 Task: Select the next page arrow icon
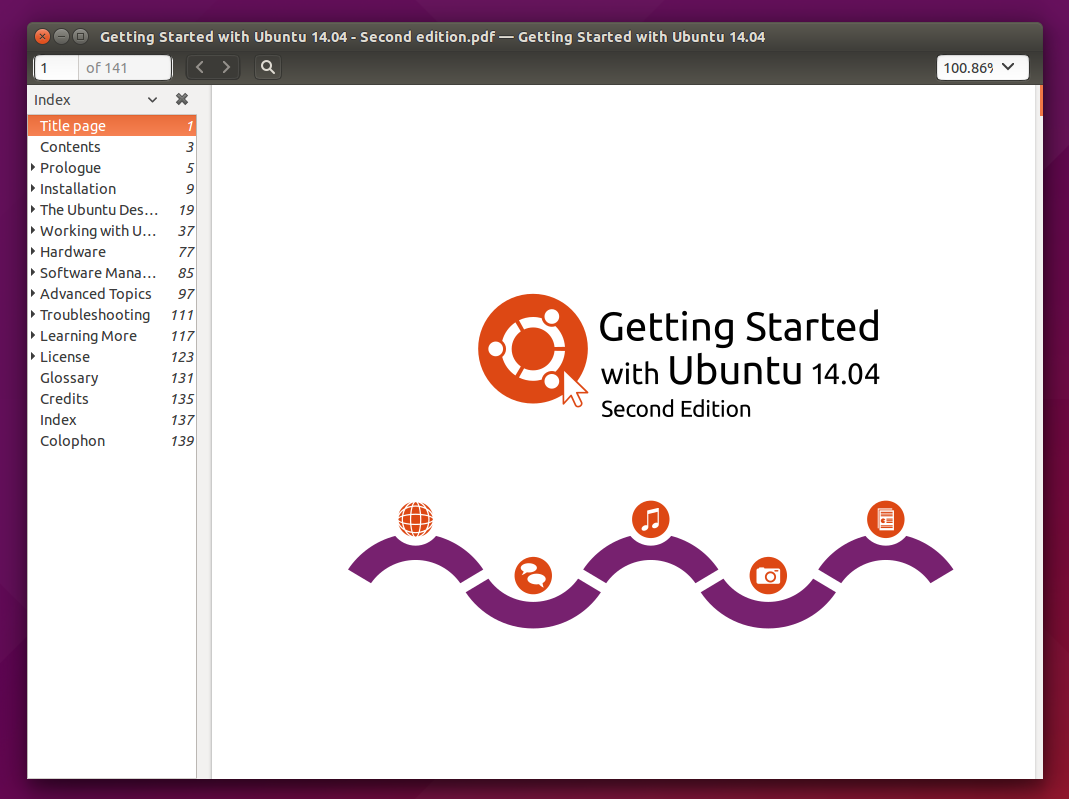[226, 67]
